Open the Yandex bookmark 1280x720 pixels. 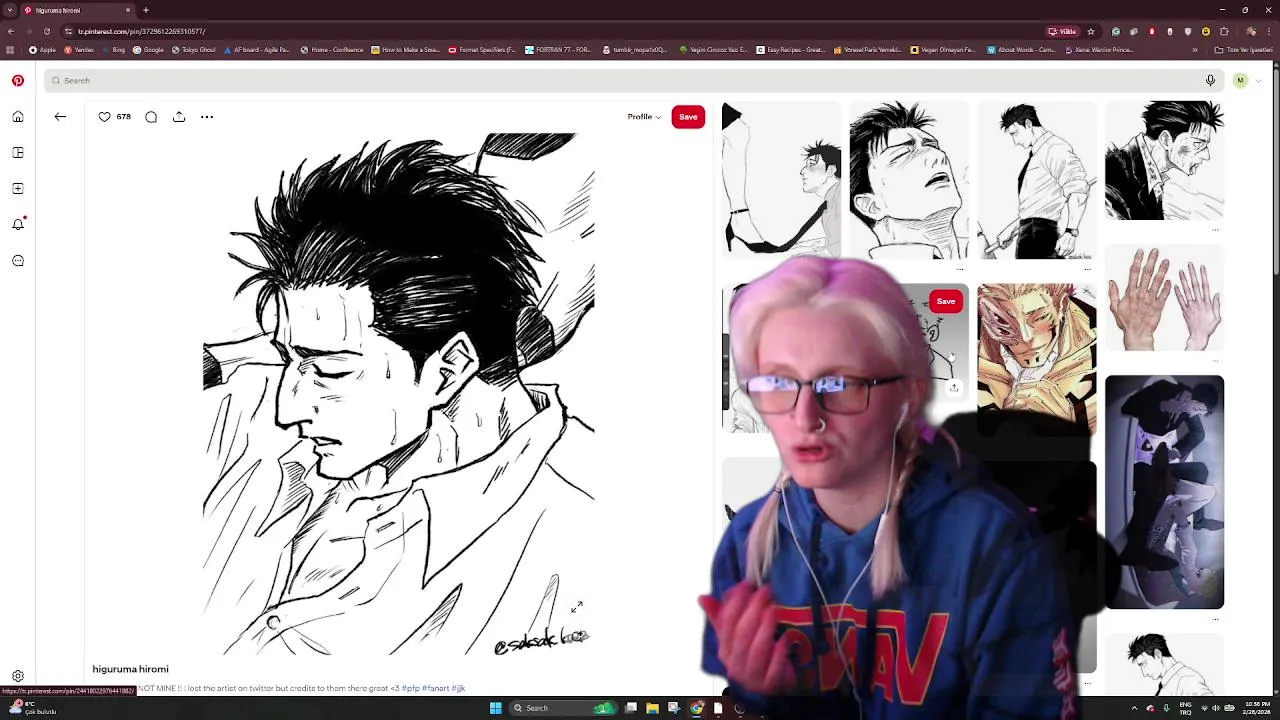[x=79, y=50]
